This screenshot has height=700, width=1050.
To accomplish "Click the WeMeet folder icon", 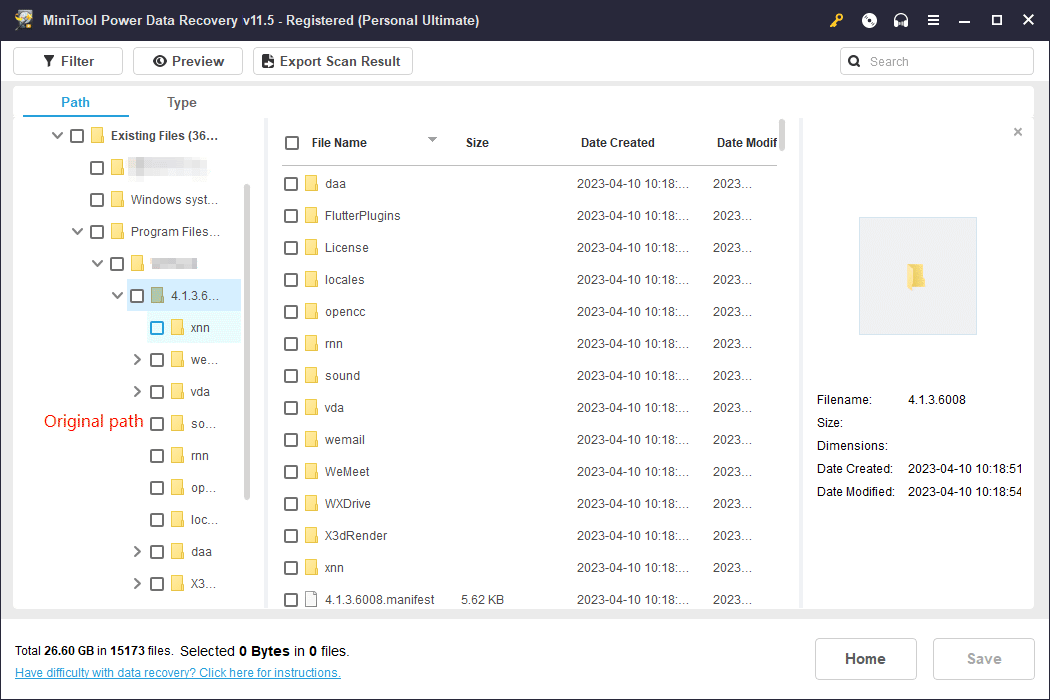I will 311,472.
